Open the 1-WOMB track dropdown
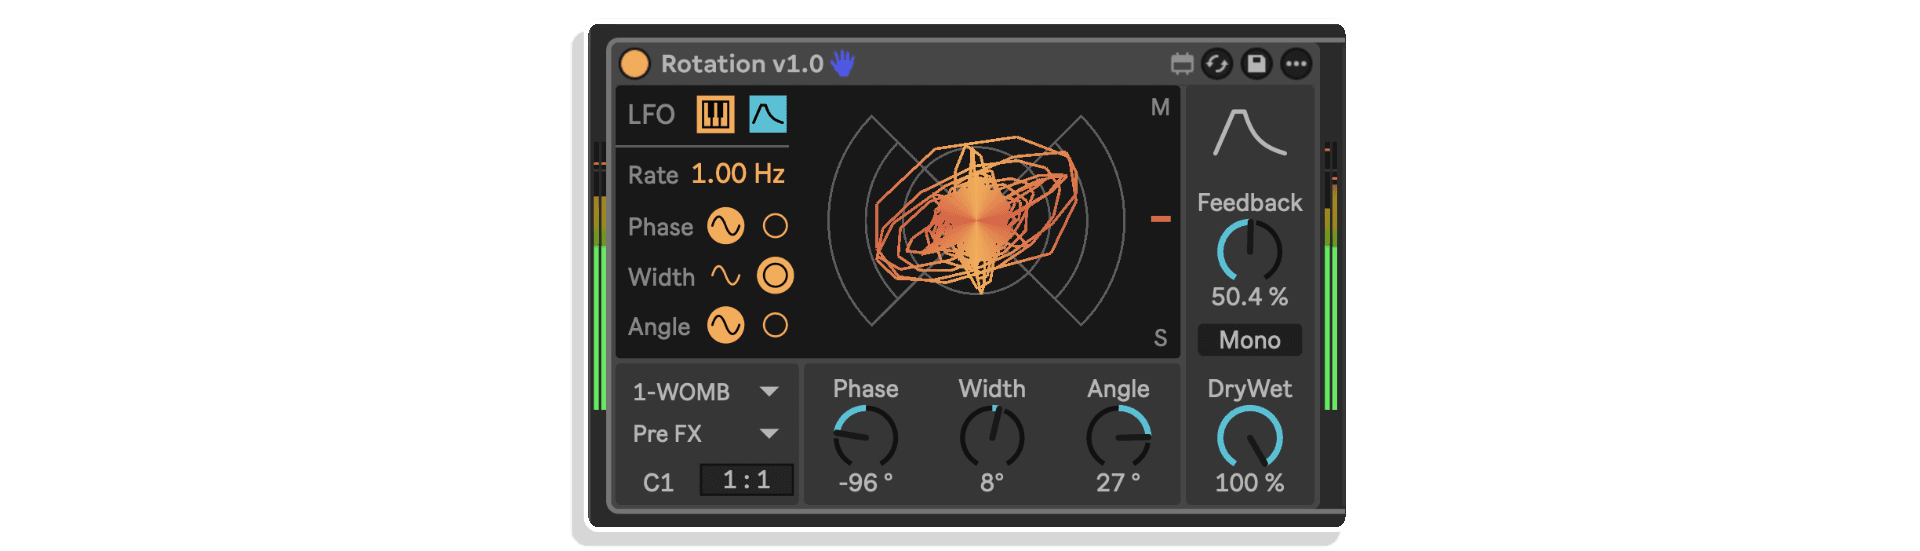 706,392
